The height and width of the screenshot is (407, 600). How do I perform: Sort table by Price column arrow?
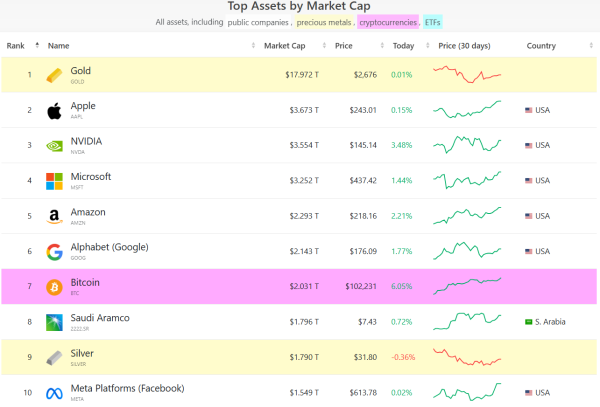(x=382, y=46)
